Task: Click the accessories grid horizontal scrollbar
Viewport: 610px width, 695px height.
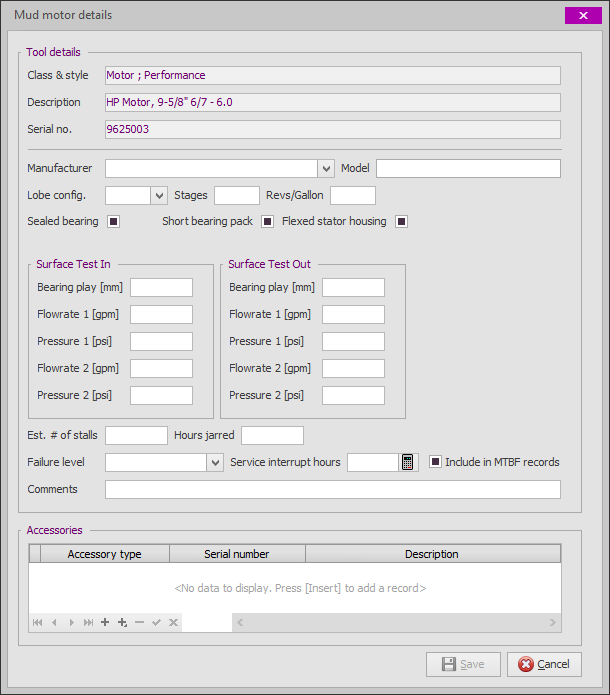Action: point(396,622)
